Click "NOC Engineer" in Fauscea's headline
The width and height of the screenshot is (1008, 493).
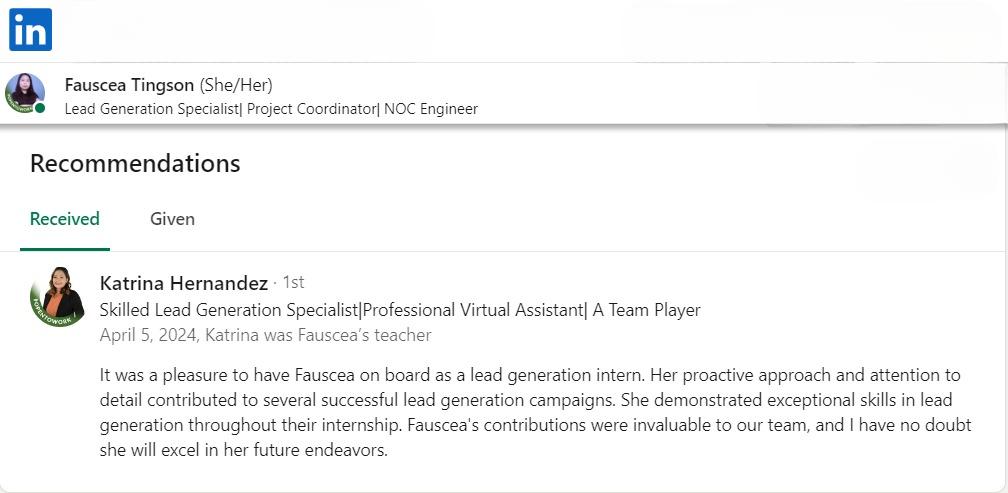(x=431, y=109)
